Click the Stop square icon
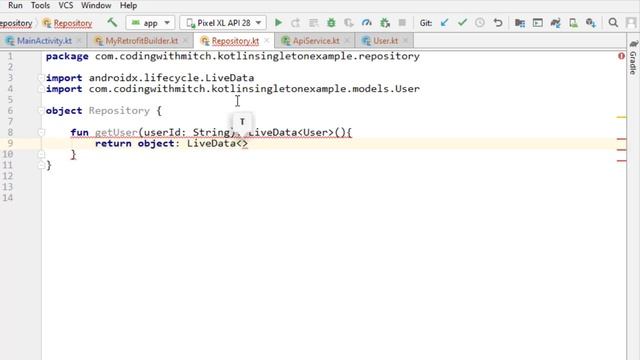Screen dimensions: 640x360 click(402, 23)
